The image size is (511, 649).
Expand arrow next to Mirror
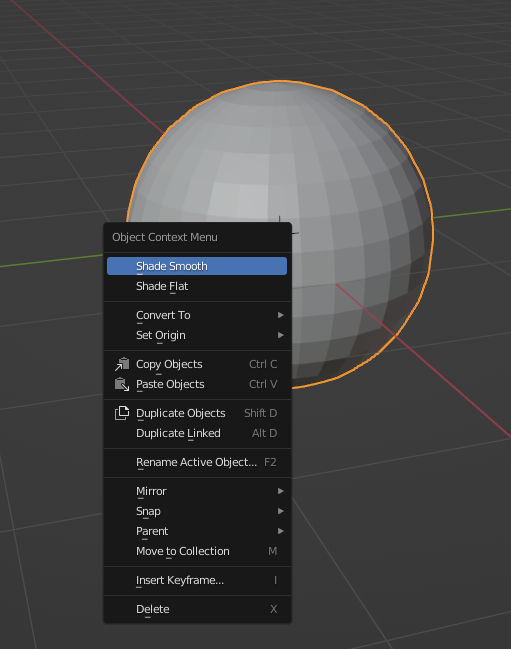coord(281,491)
